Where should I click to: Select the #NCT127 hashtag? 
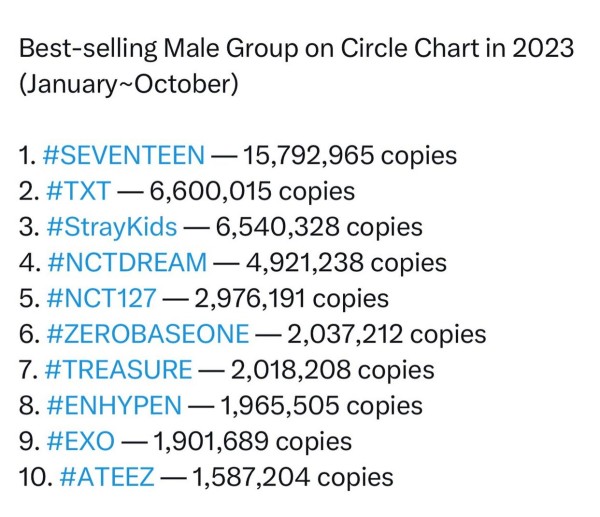point(106,299)
